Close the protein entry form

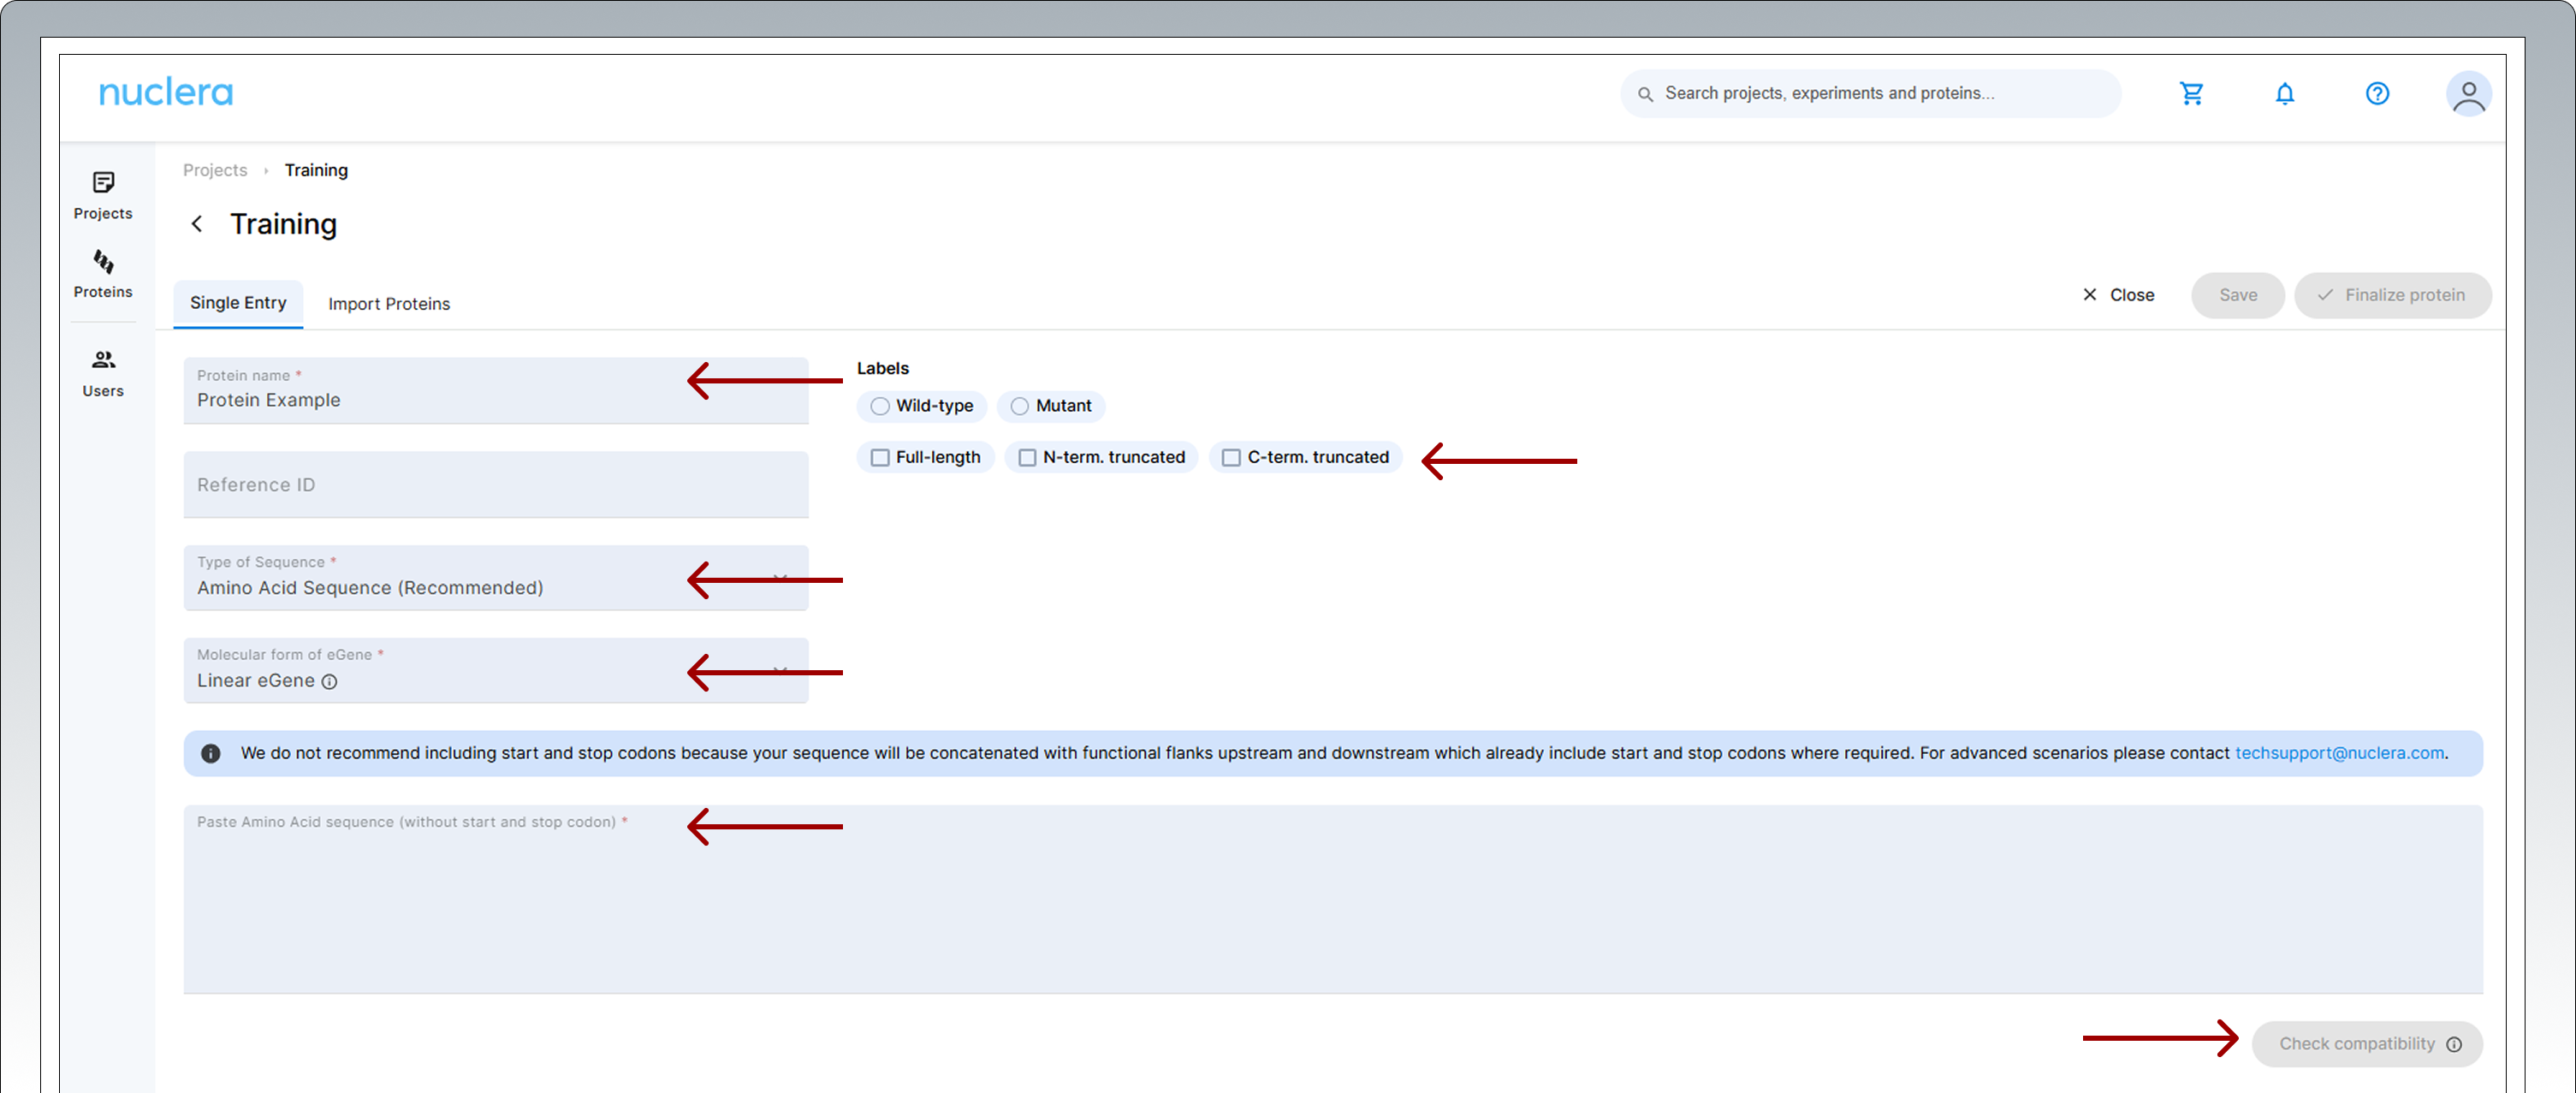click(x=2118, y=295)
